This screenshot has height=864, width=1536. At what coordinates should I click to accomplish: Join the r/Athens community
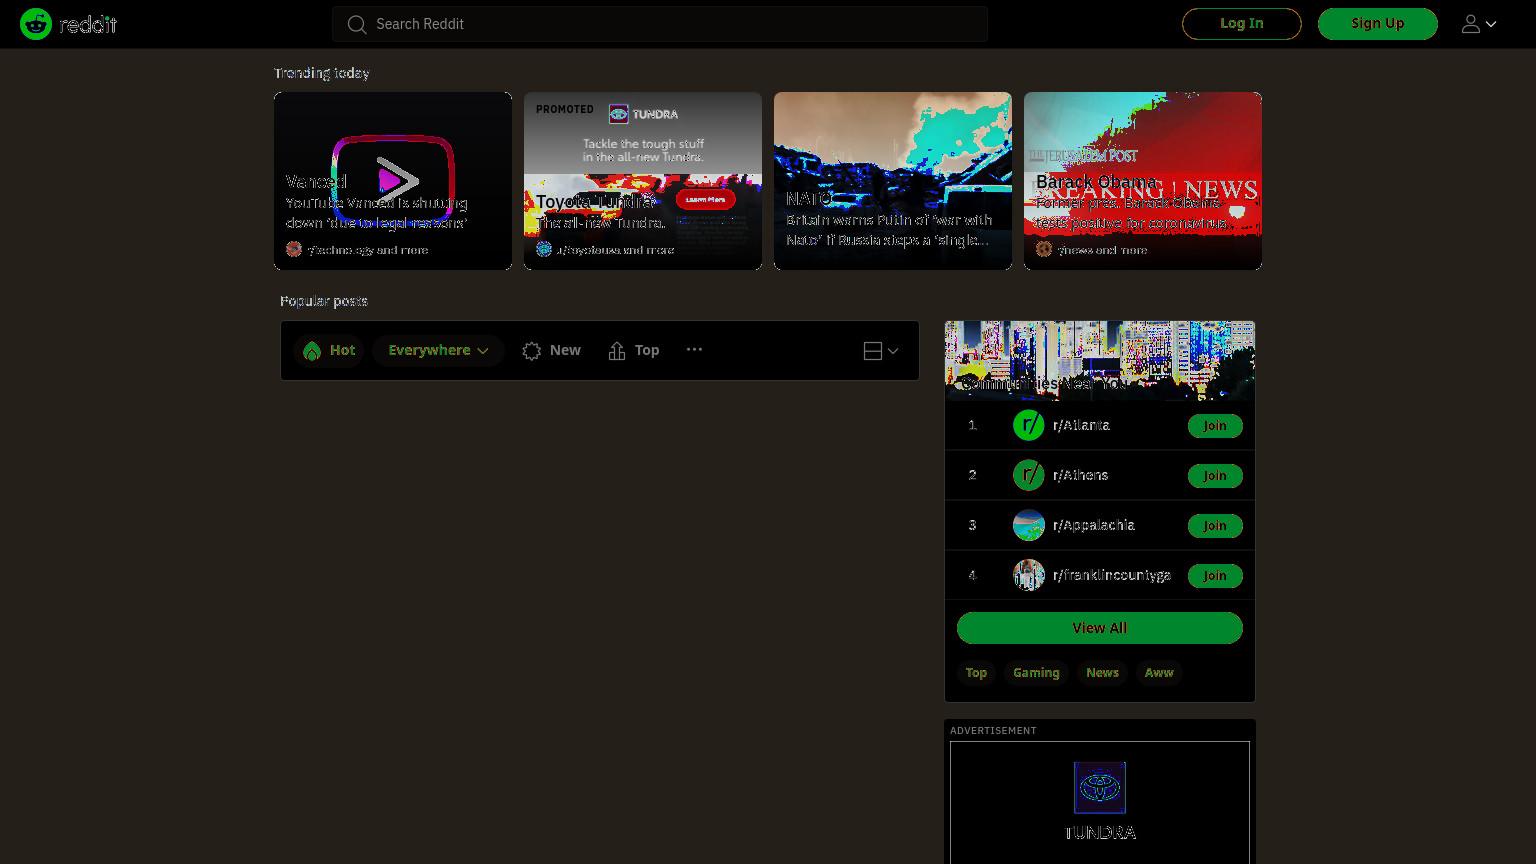(x=1215, y=476)
